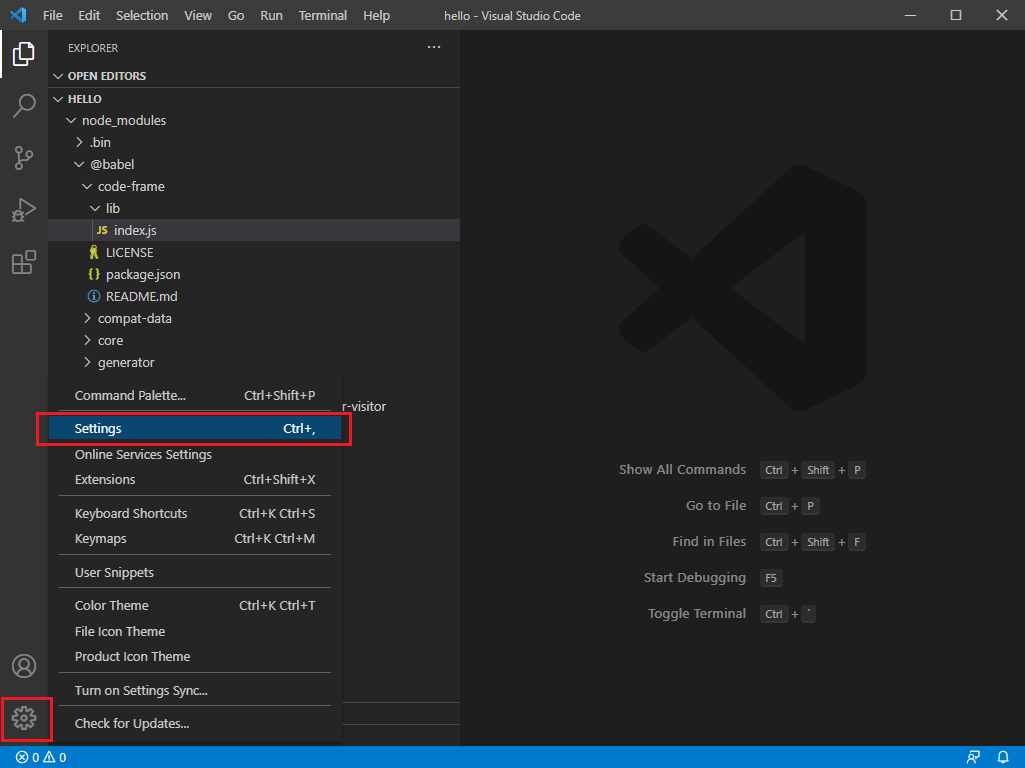
Task: Open the Help menu
Action: tap(377, 15)
